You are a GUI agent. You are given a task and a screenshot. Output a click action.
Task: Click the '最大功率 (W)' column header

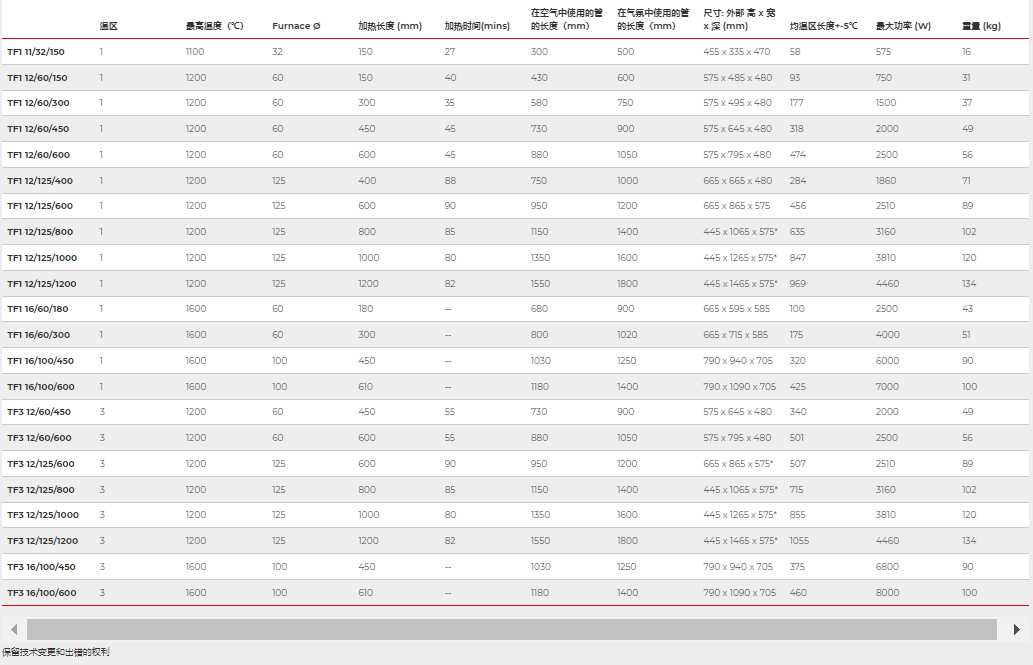point(903,26)
